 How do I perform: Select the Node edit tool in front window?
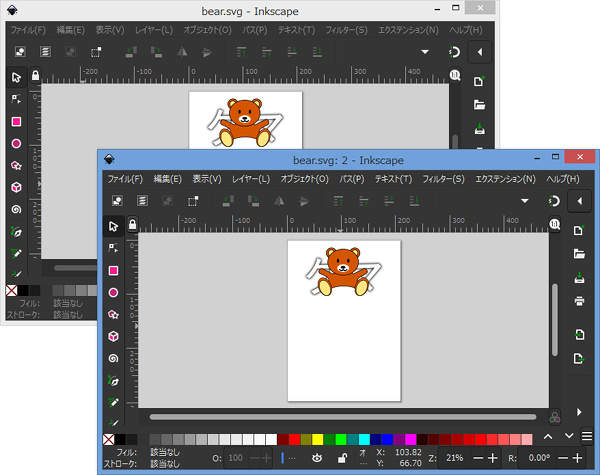click(114, 248)
